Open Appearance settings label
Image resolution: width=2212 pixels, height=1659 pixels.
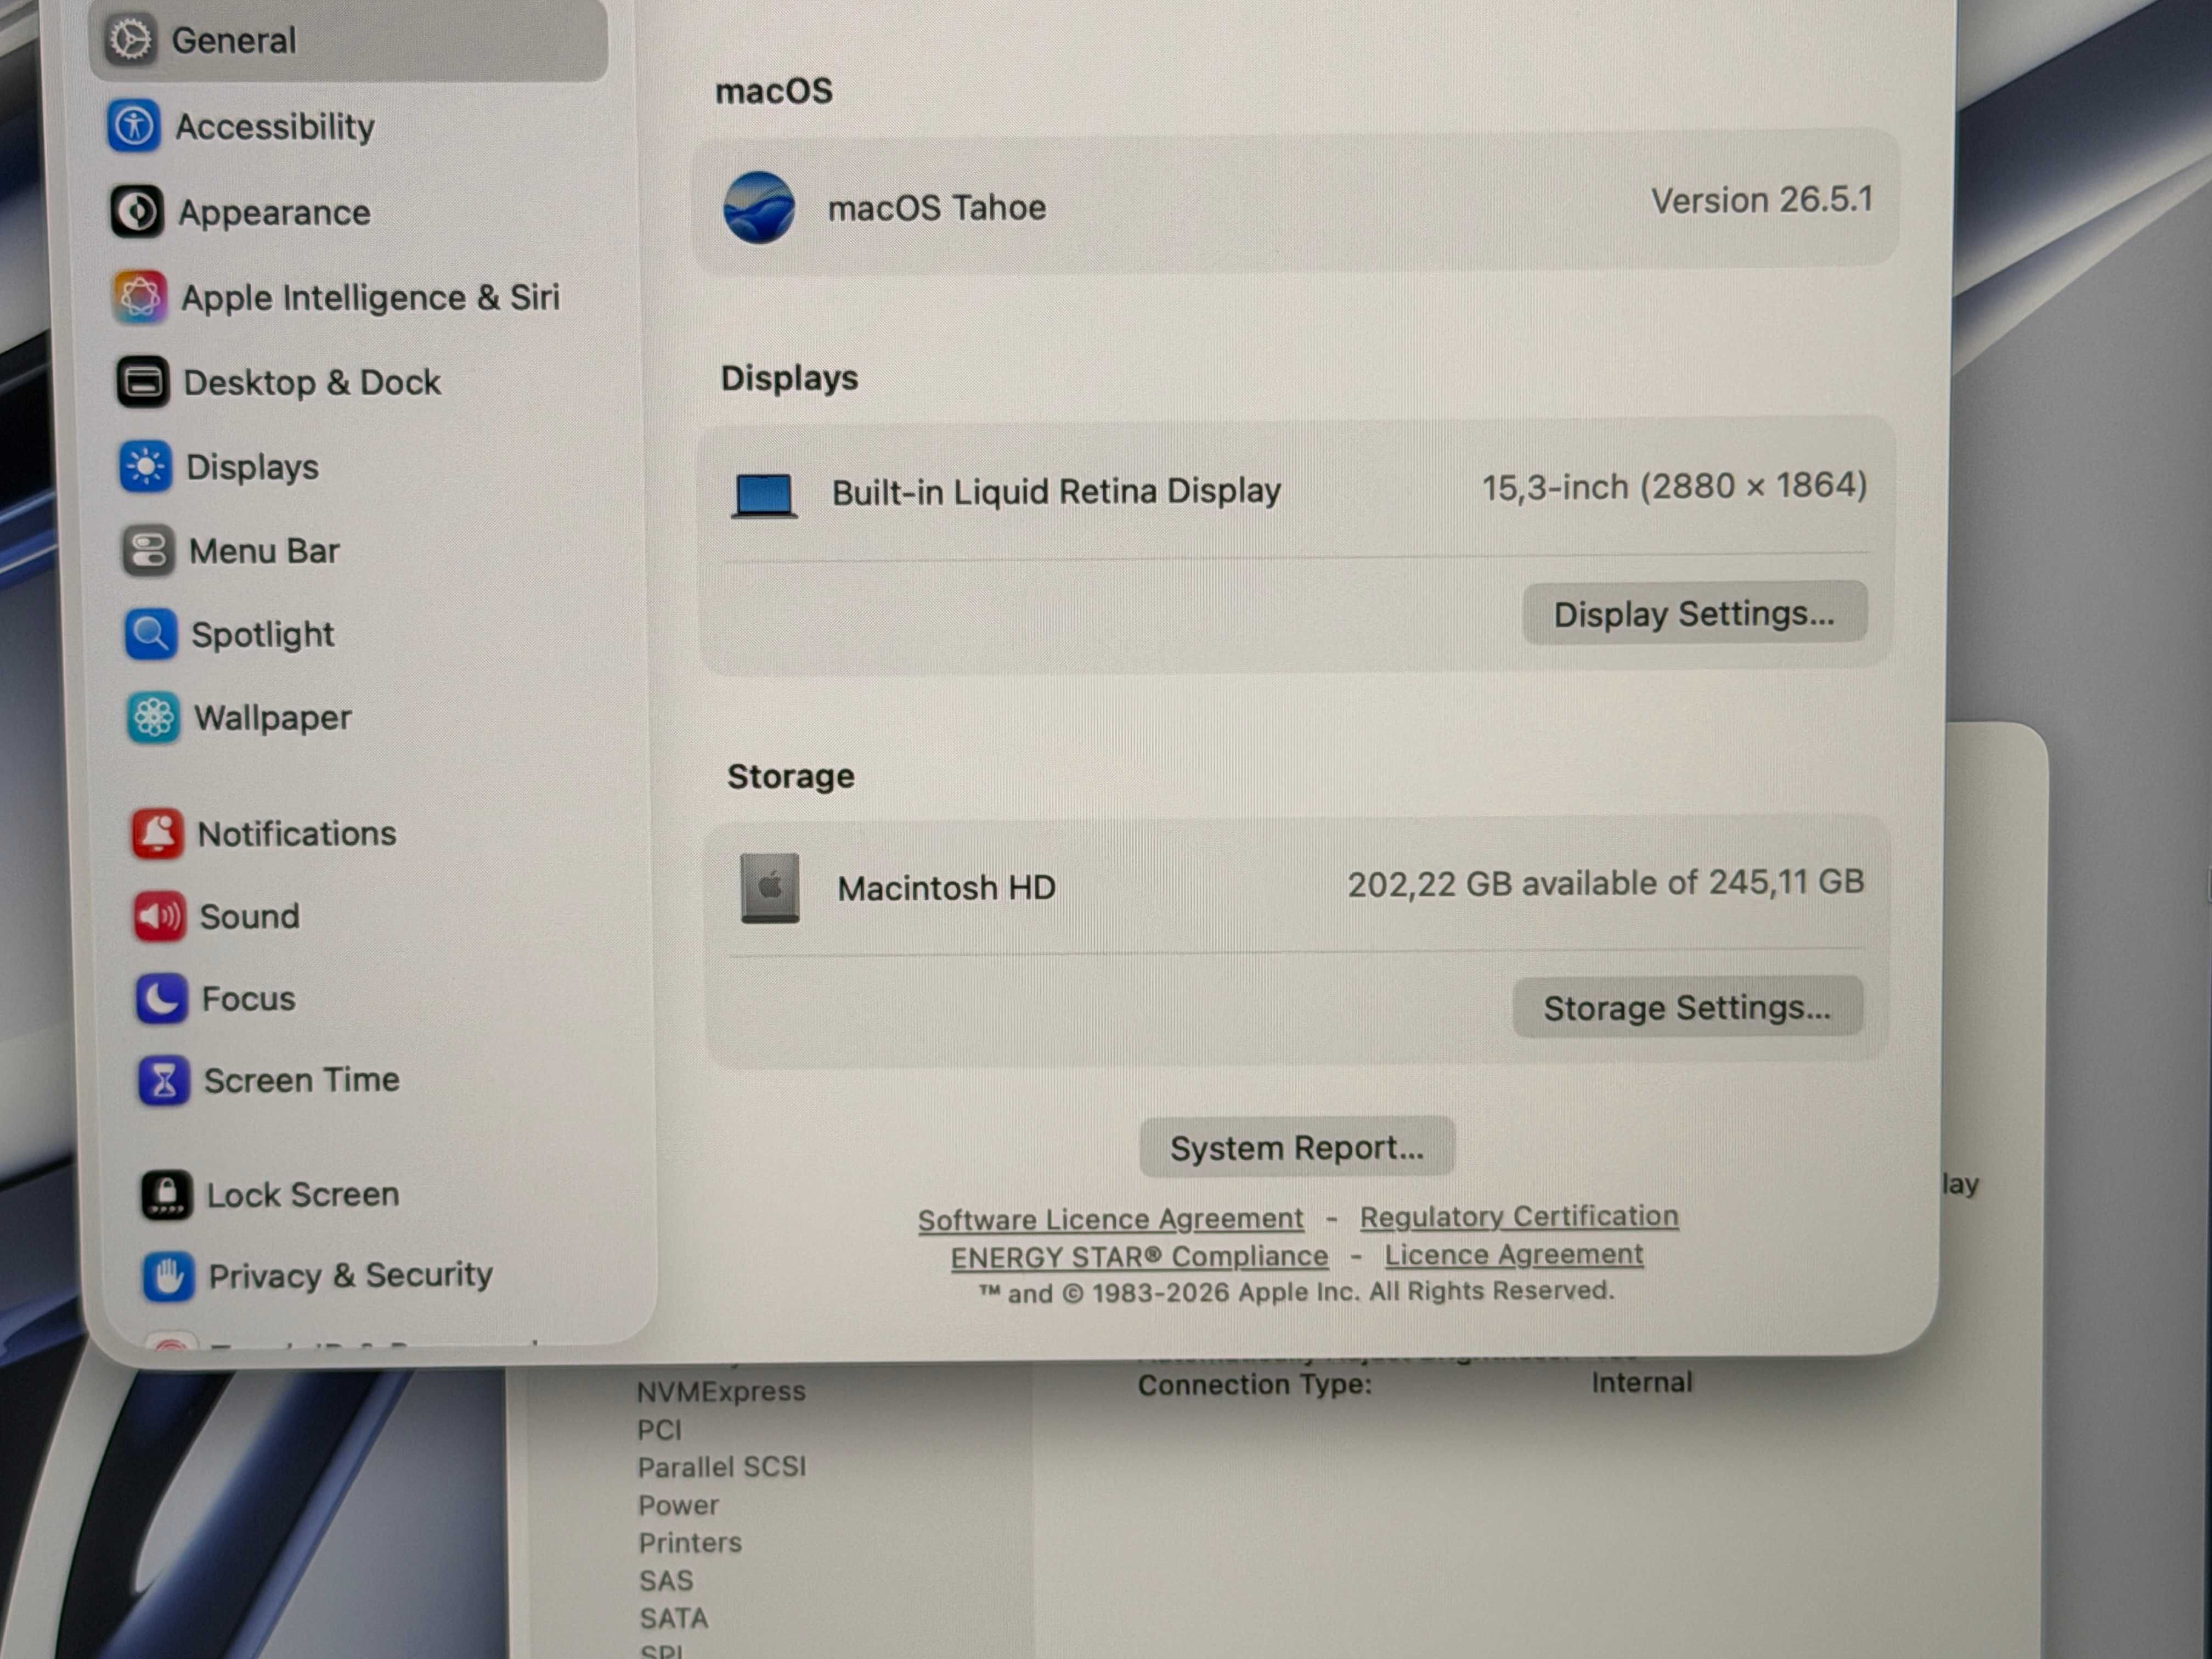click(275, 213)
